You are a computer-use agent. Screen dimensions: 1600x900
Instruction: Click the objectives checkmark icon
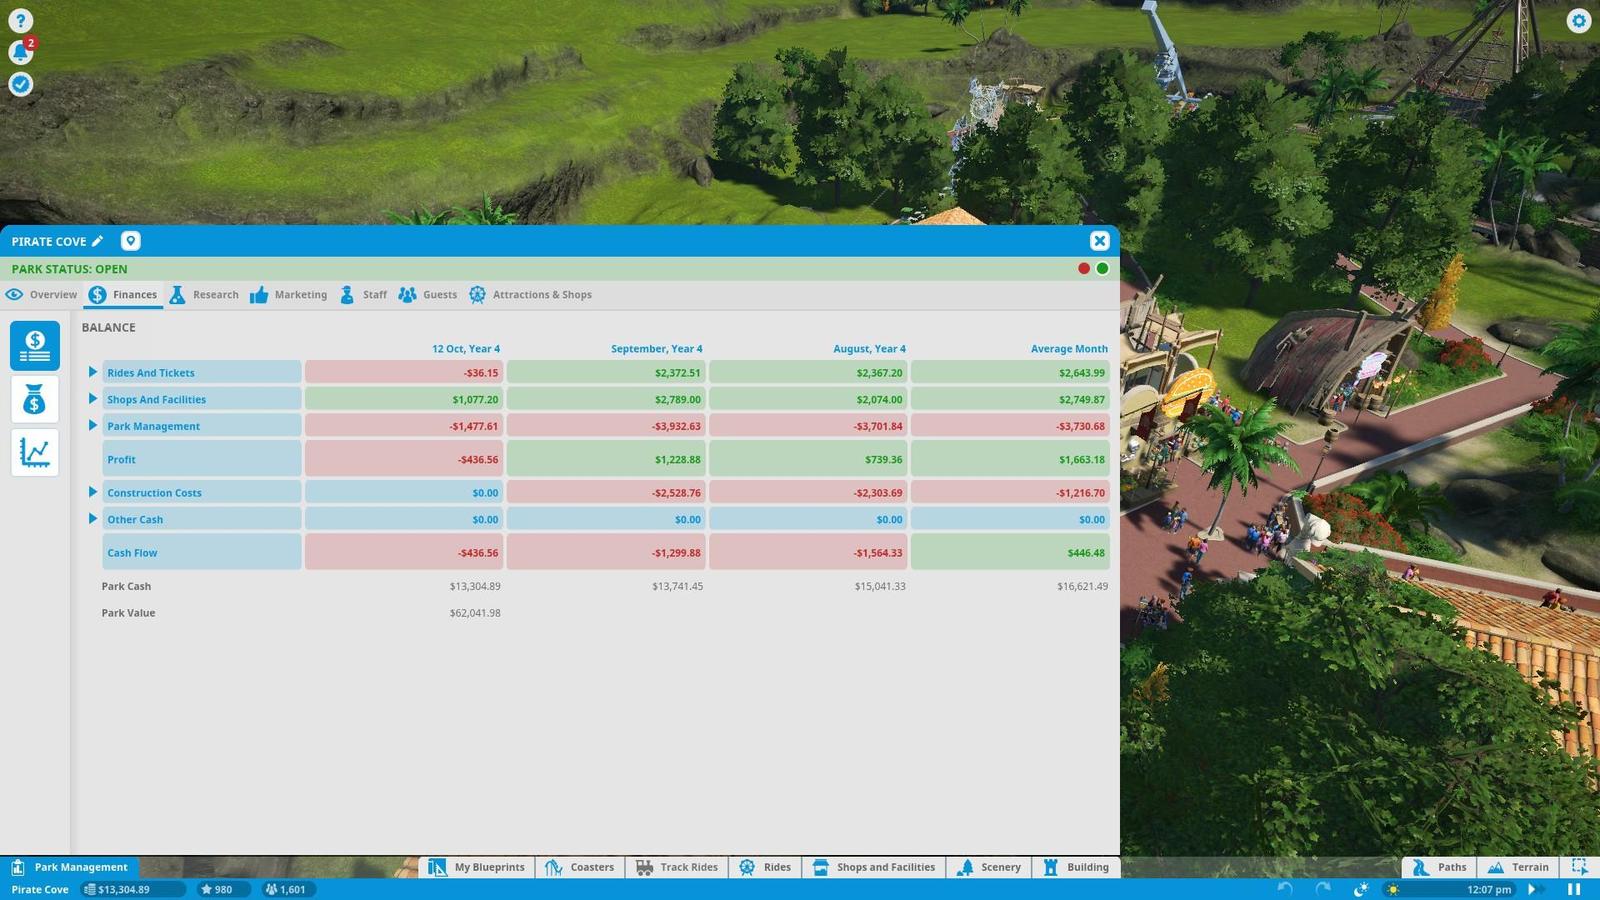20,84
